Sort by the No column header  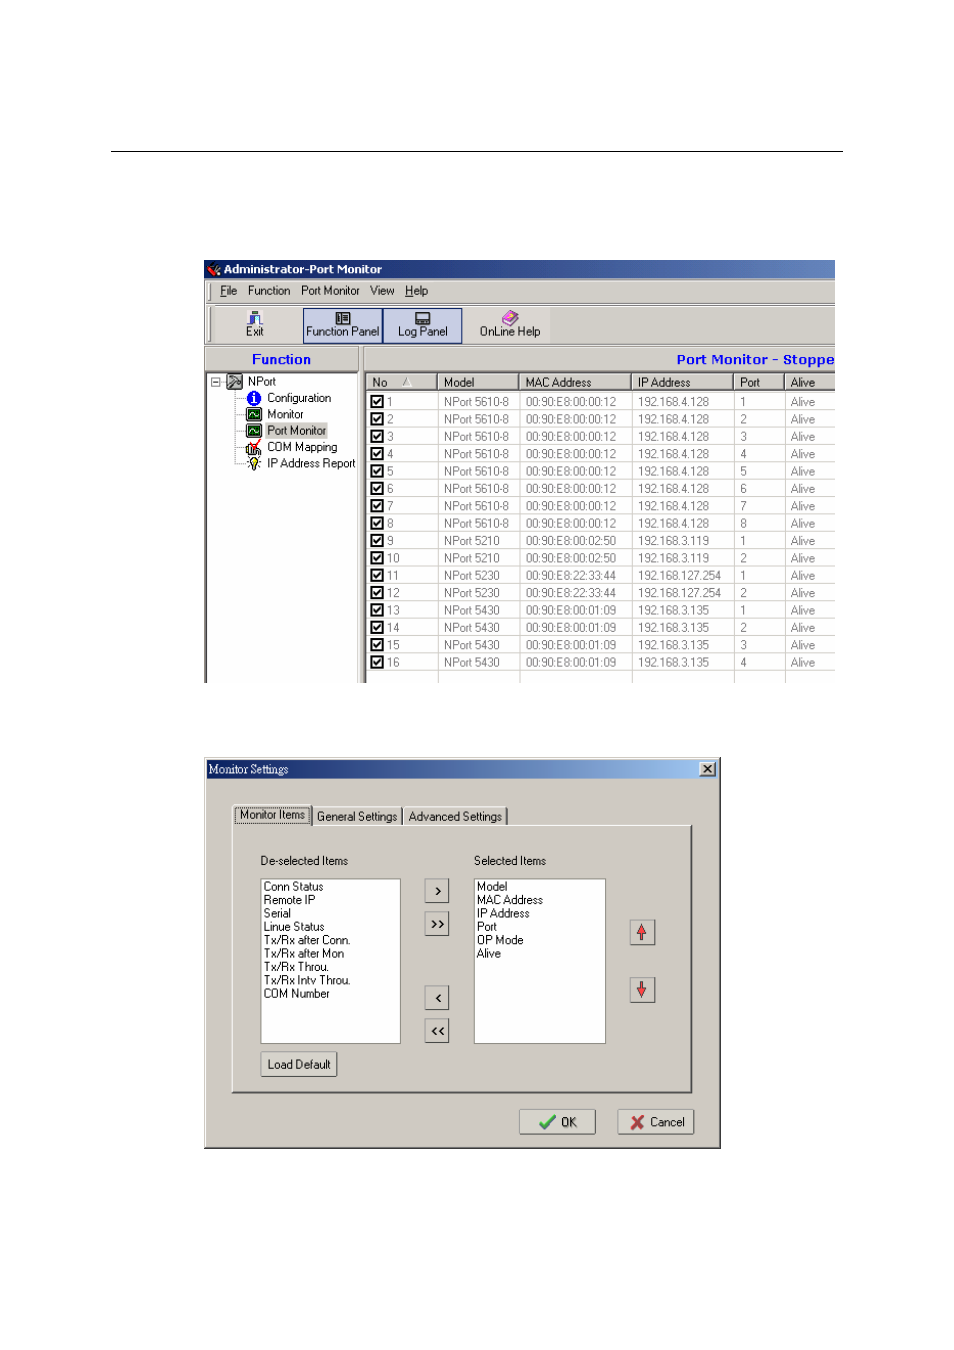point(402,382)
